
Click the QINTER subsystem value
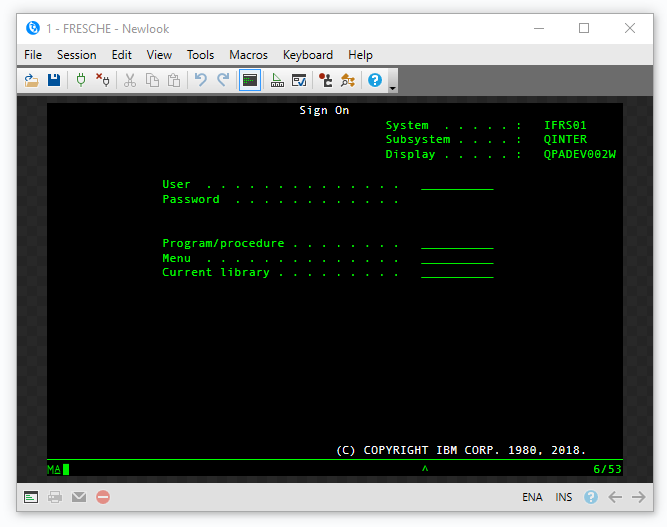coord(565,139)
